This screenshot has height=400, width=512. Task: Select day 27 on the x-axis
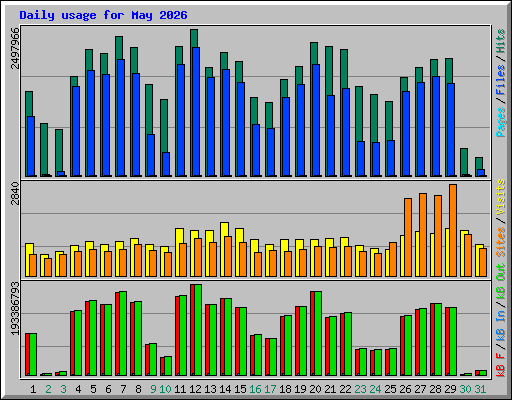coord(420,389)
